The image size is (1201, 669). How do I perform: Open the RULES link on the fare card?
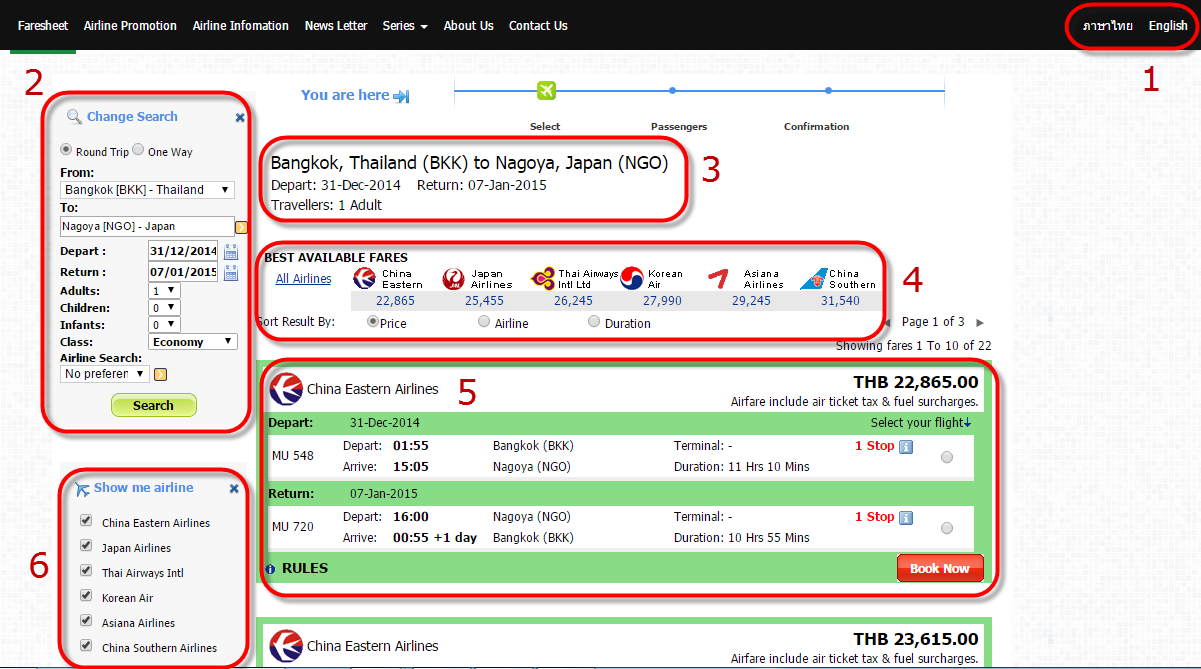pyautogui.click(x=305, y=569)
